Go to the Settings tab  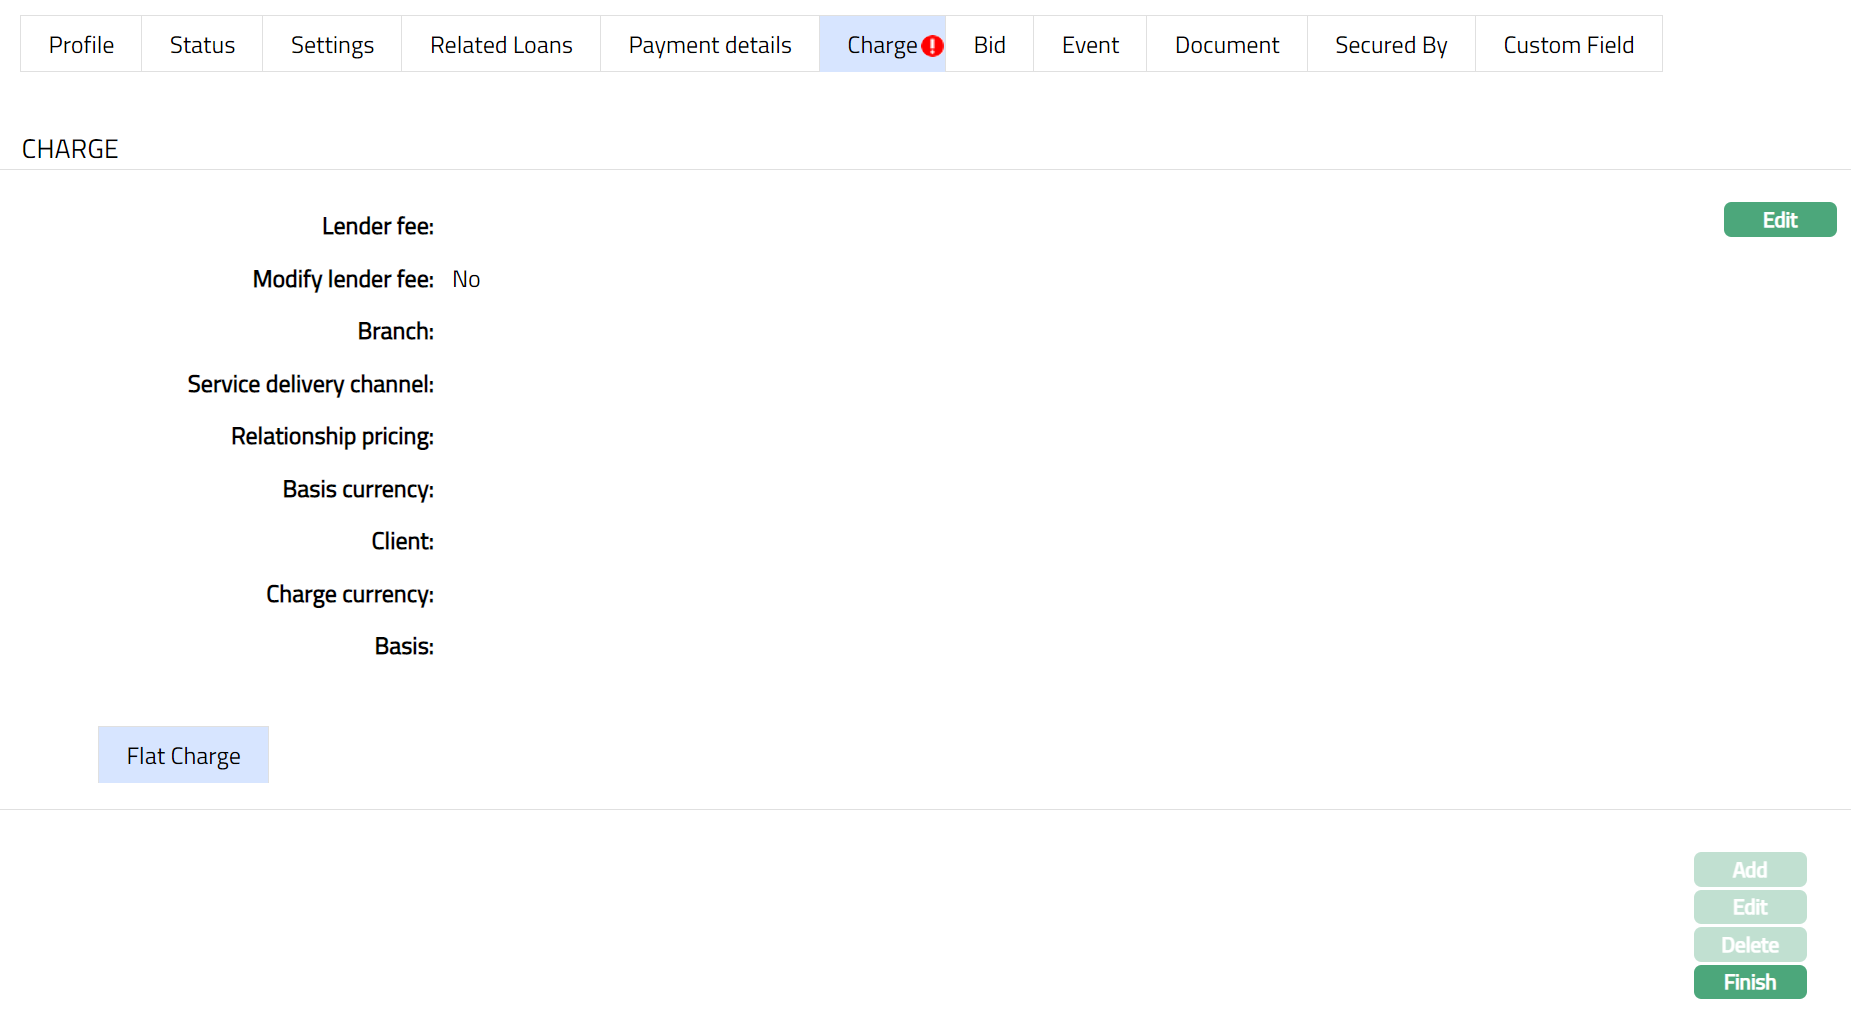[332, 45]
